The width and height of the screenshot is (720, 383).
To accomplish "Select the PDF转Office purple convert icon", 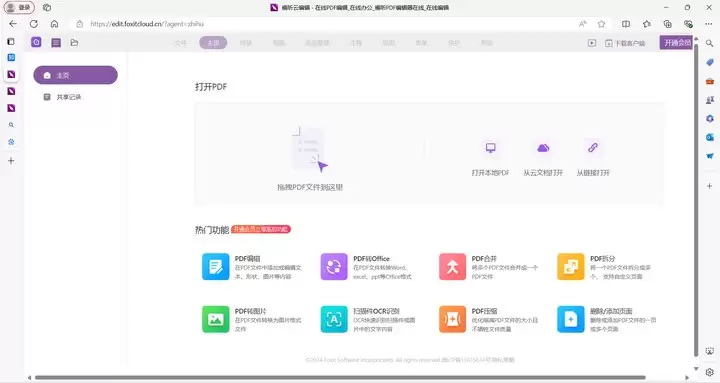I will (334, 266).
